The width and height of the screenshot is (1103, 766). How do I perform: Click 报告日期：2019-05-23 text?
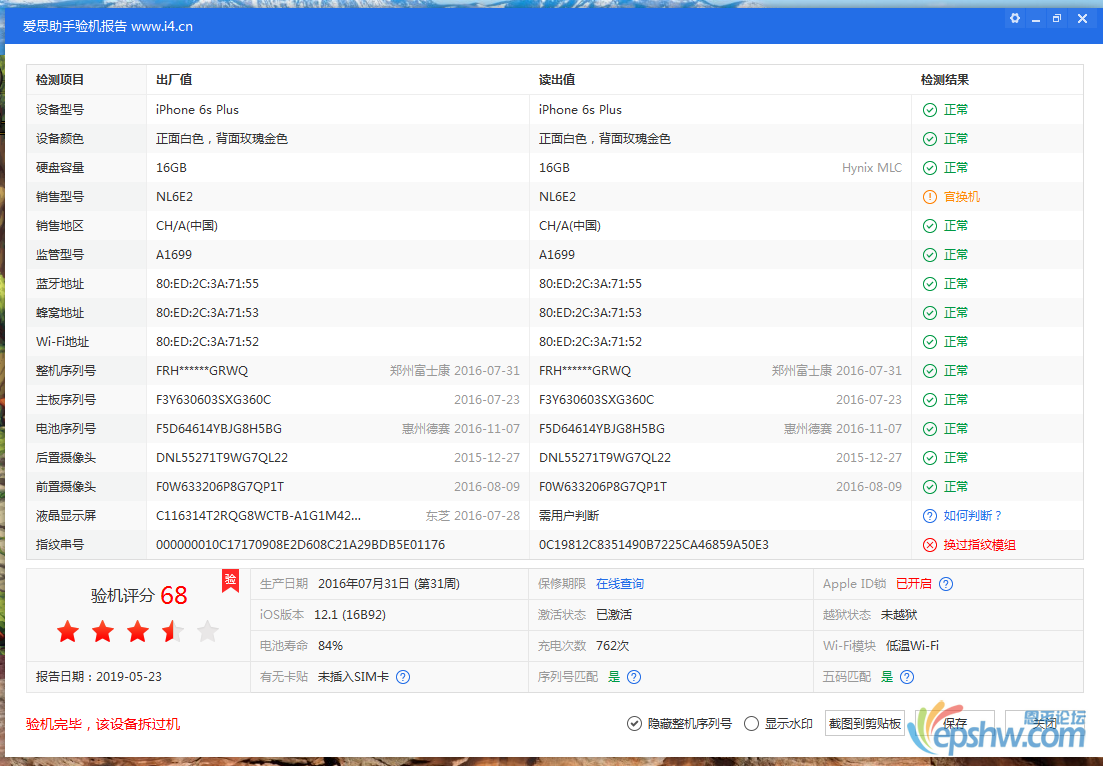(99, 677)
